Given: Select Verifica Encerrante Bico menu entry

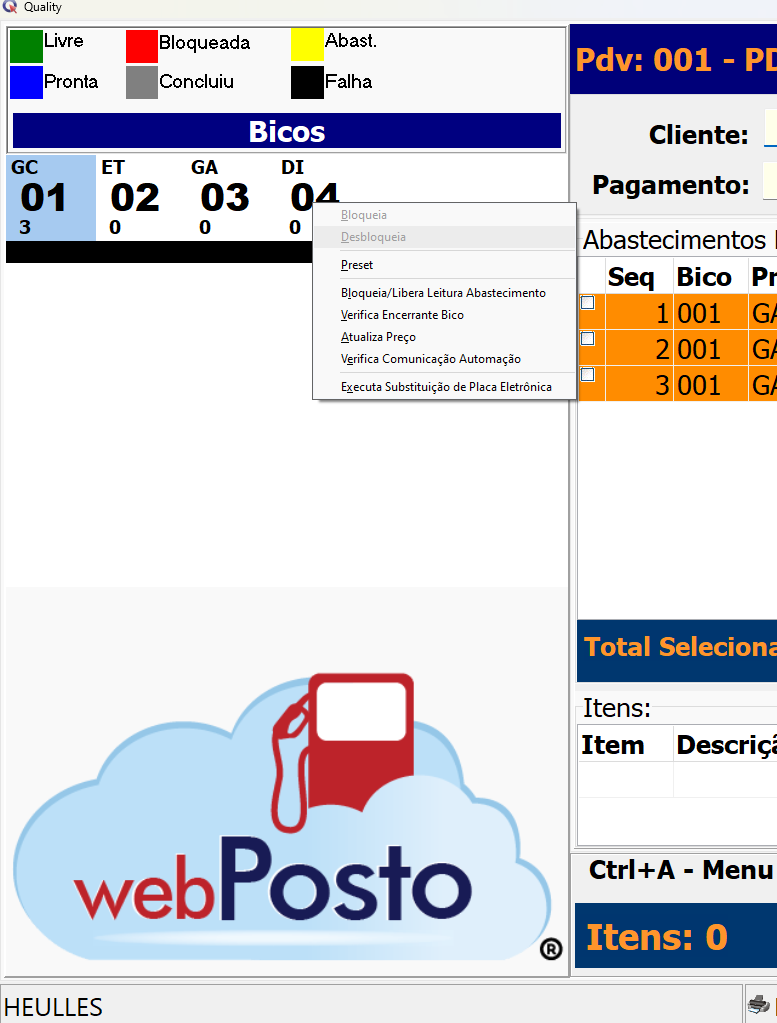Looking at the screenshot, I should [444, 315].
